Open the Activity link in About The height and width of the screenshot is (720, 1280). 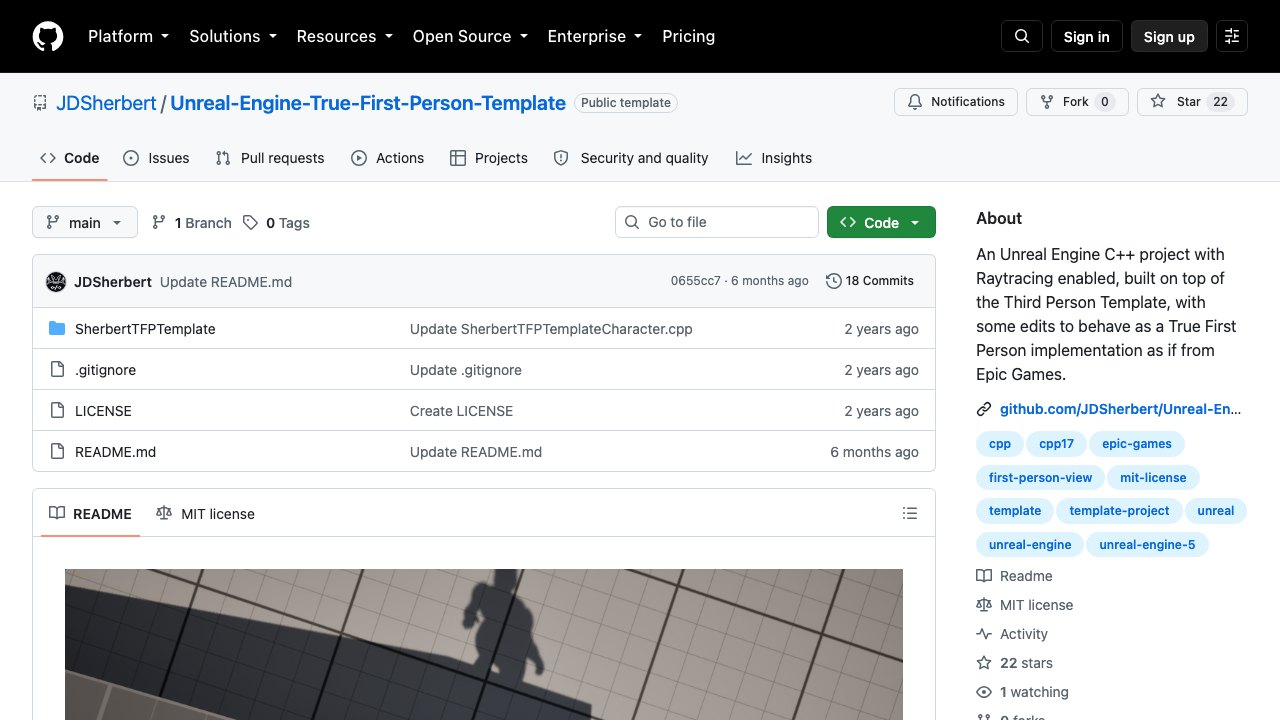point(1012,634)
